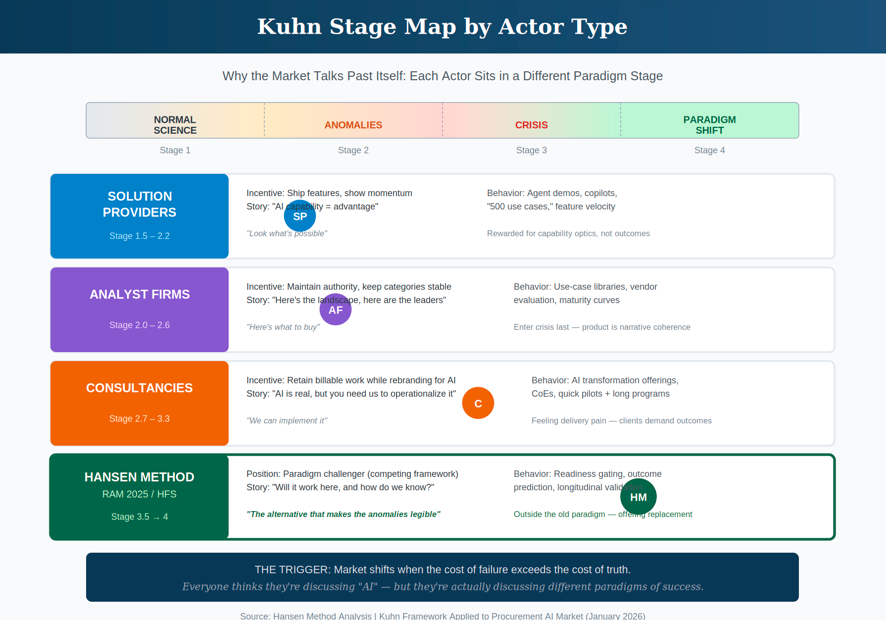Click the Hansen Method green block

pyautogui.click(x=140, y=497)
